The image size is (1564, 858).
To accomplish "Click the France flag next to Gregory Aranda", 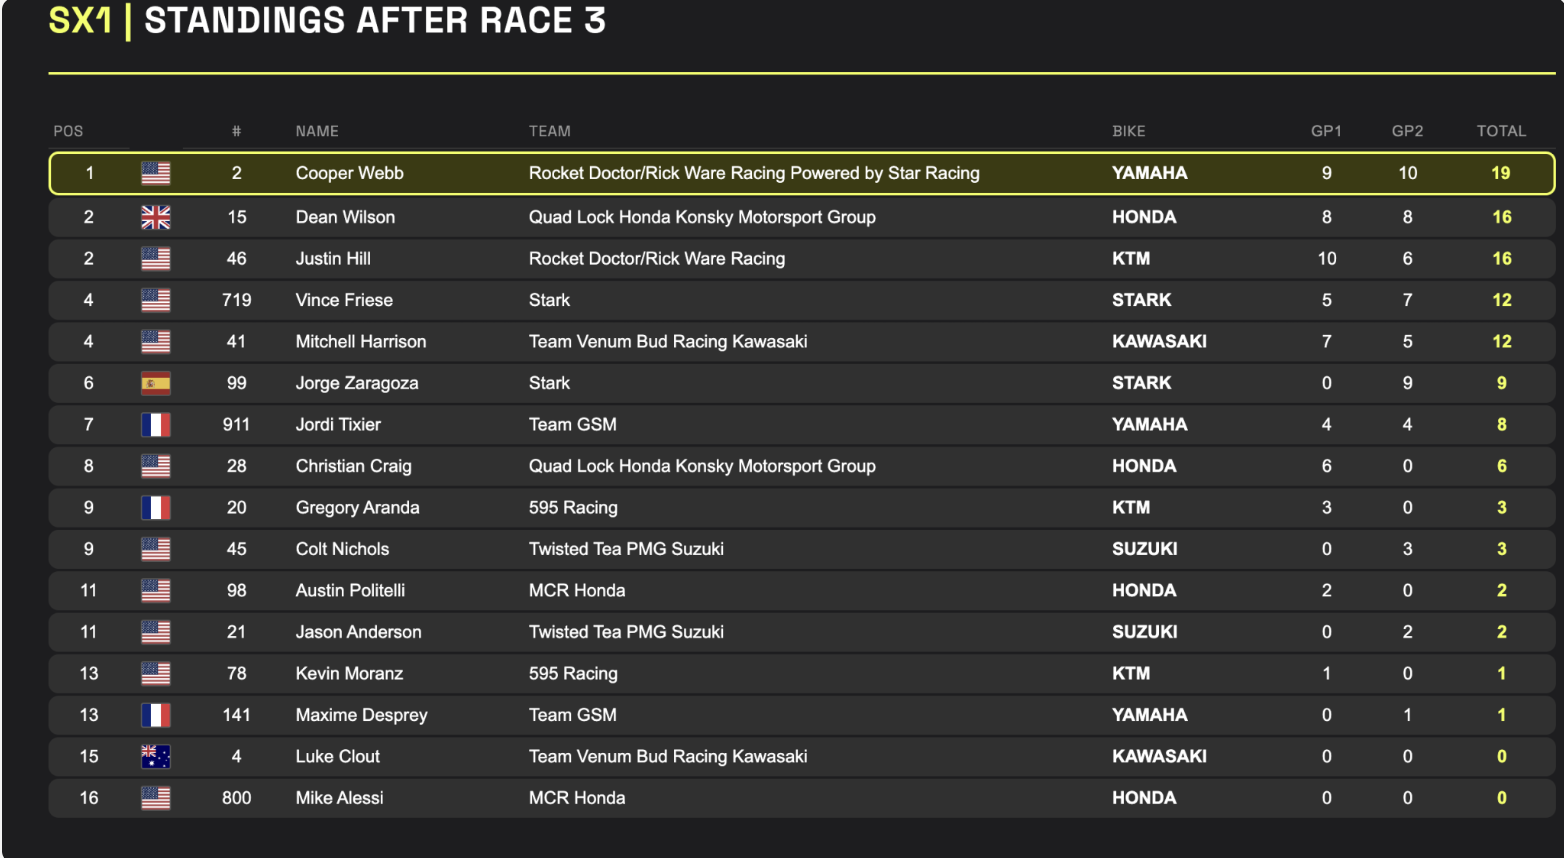I will [x=155, y=508].
